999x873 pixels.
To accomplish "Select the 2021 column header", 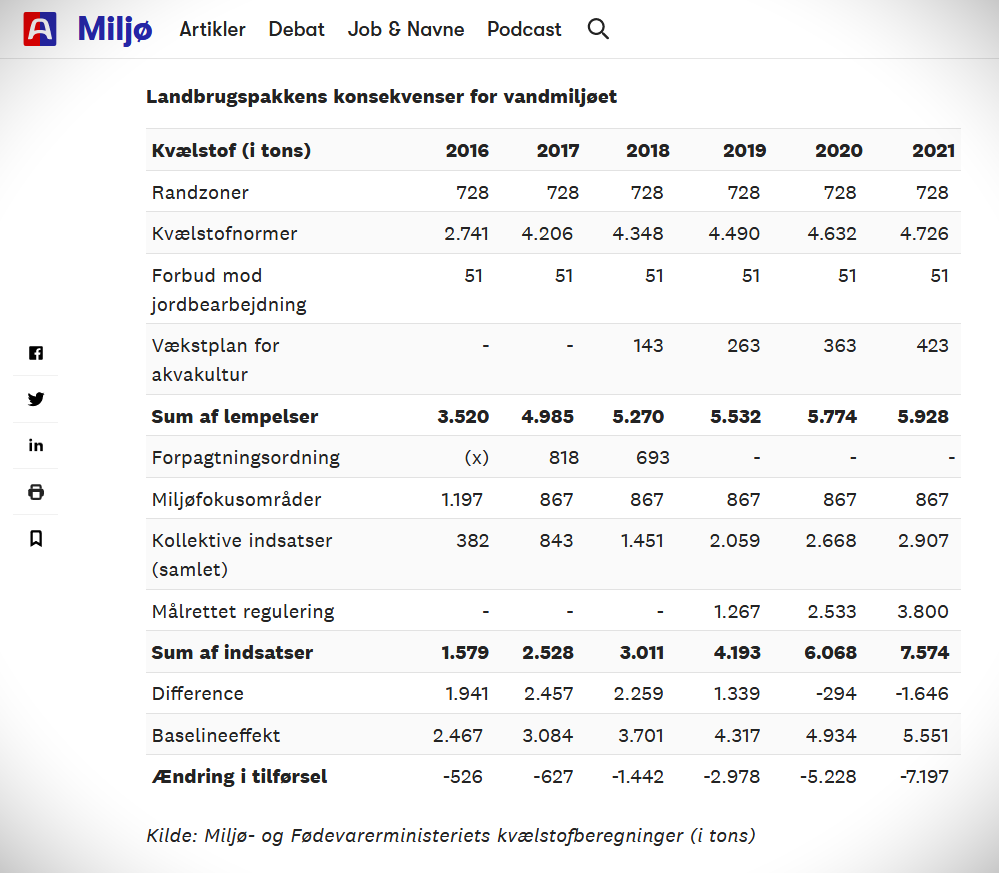I will (932, 151).
